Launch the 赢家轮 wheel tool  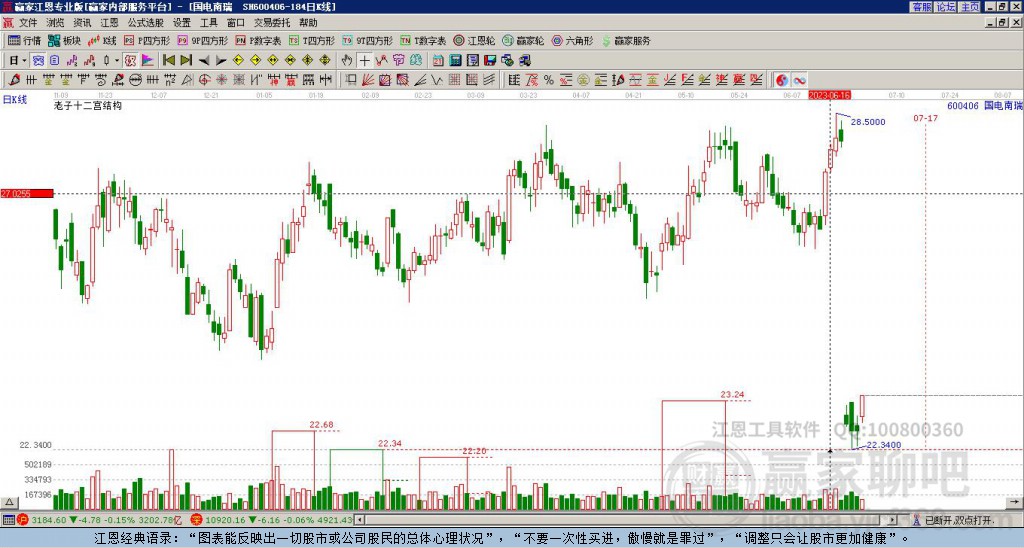tap(523, 40)
